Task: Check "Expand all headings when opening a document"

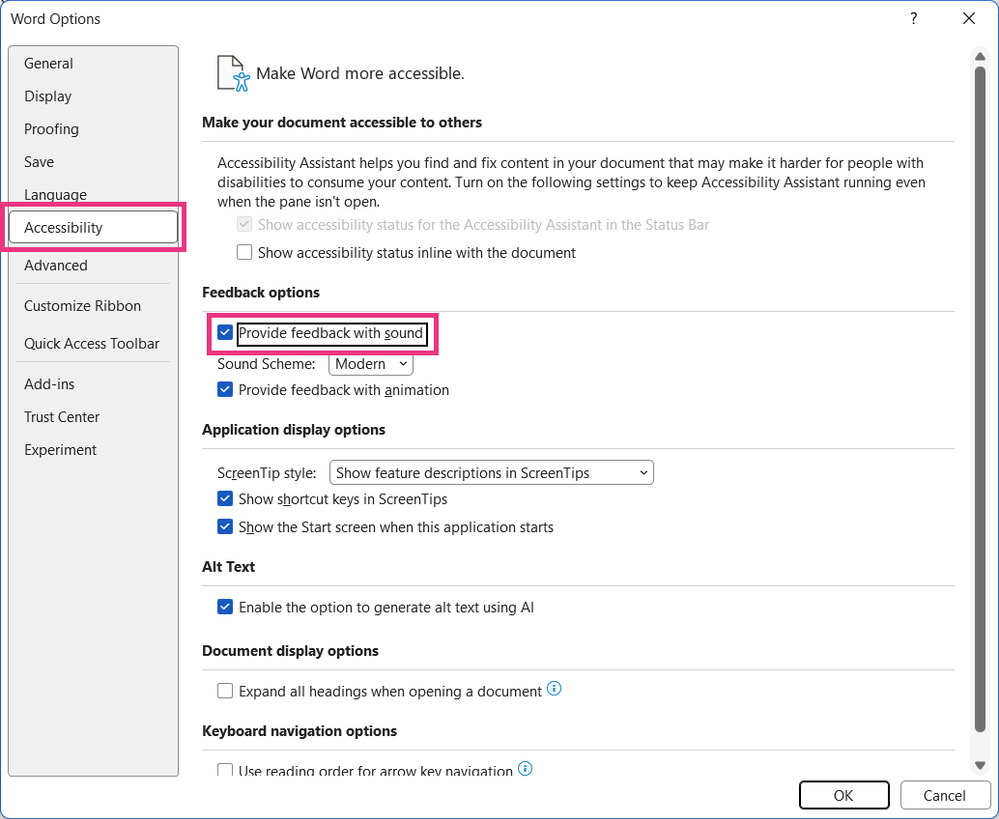Action: (x=225, y=689)
